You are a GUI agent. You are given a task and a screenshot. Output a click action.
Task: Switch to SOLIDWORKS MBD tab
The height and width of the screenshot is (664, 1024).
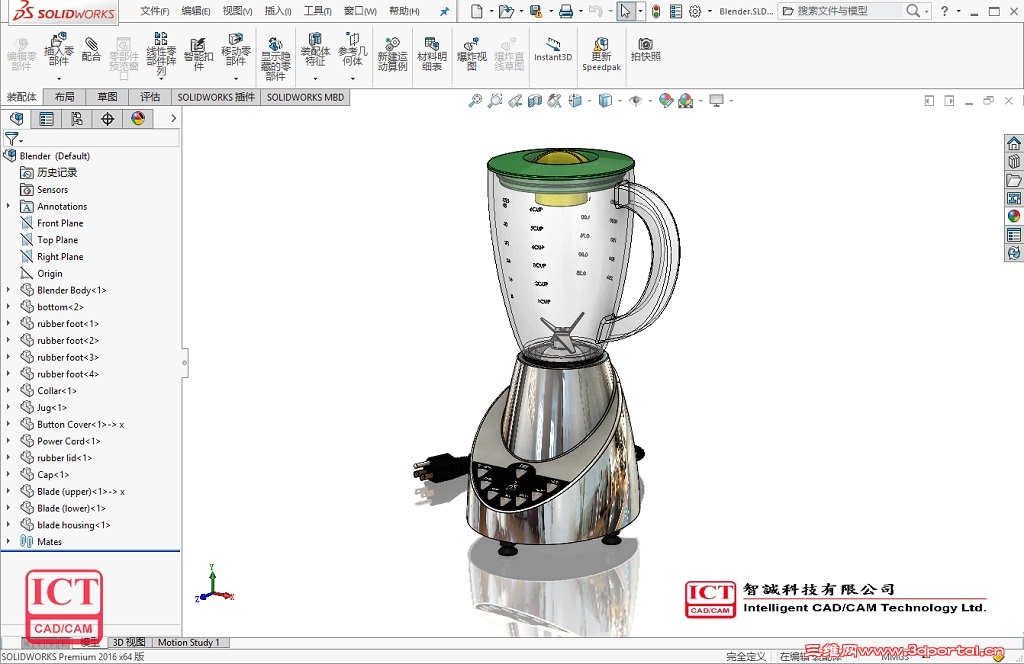(x=305, y=97)
